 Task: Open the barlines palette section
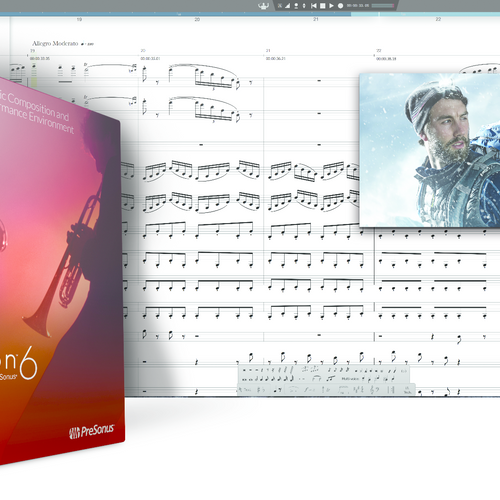tap(392, 390)
